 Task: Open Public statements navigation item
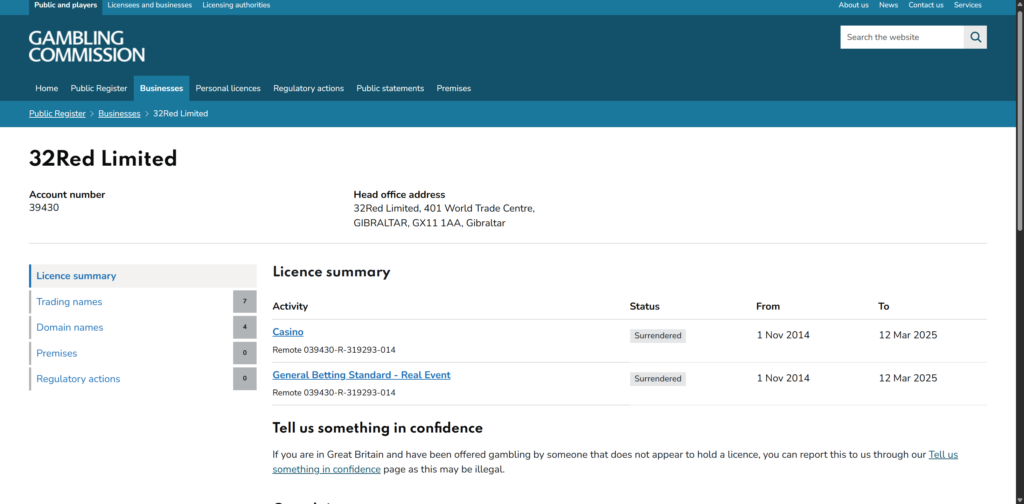click(390, 88)
